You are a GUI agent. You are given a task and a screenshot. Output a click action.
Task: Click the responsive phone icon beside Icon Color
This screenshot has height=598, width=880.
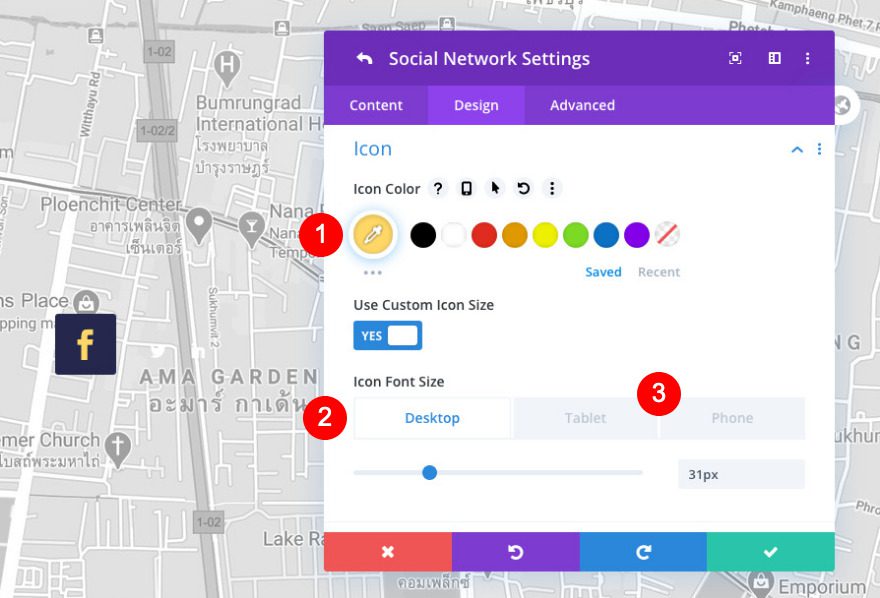point(466,188)
